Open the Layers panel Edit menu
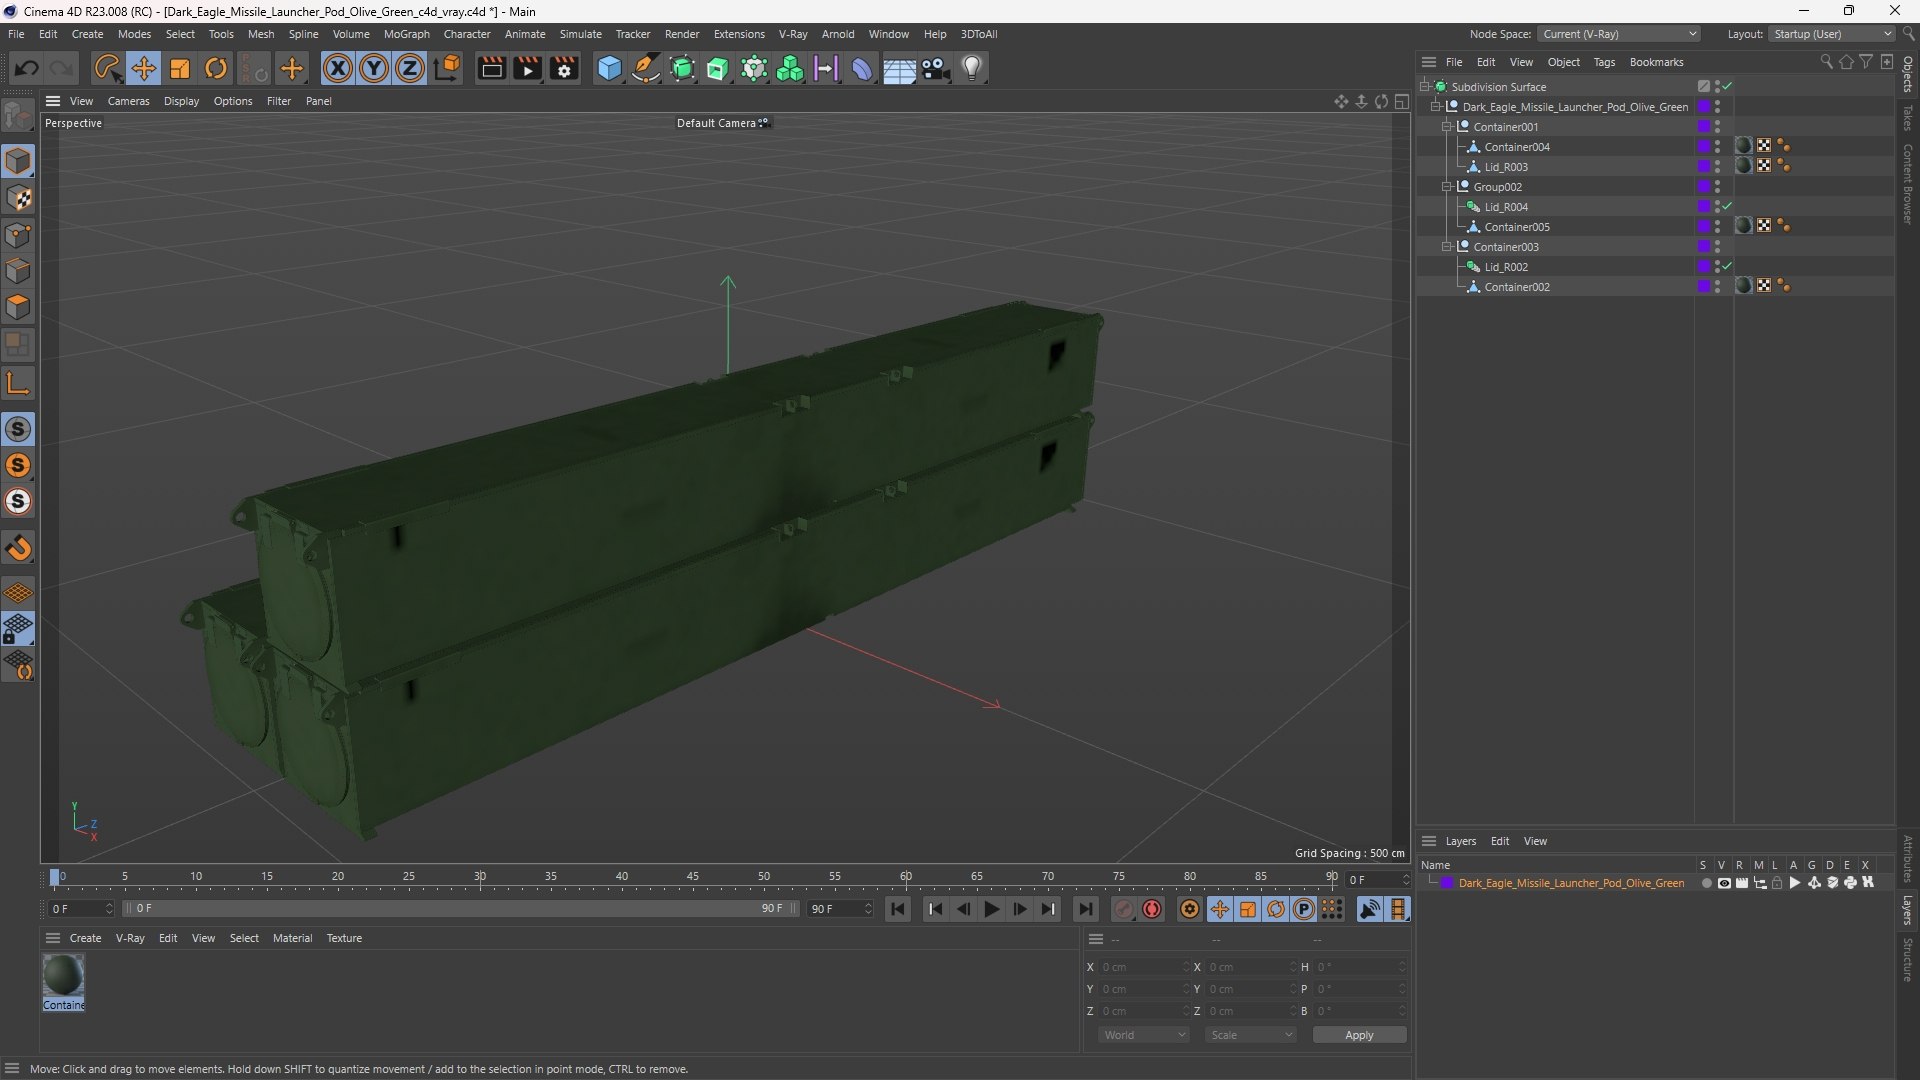 pos(1500,841)
